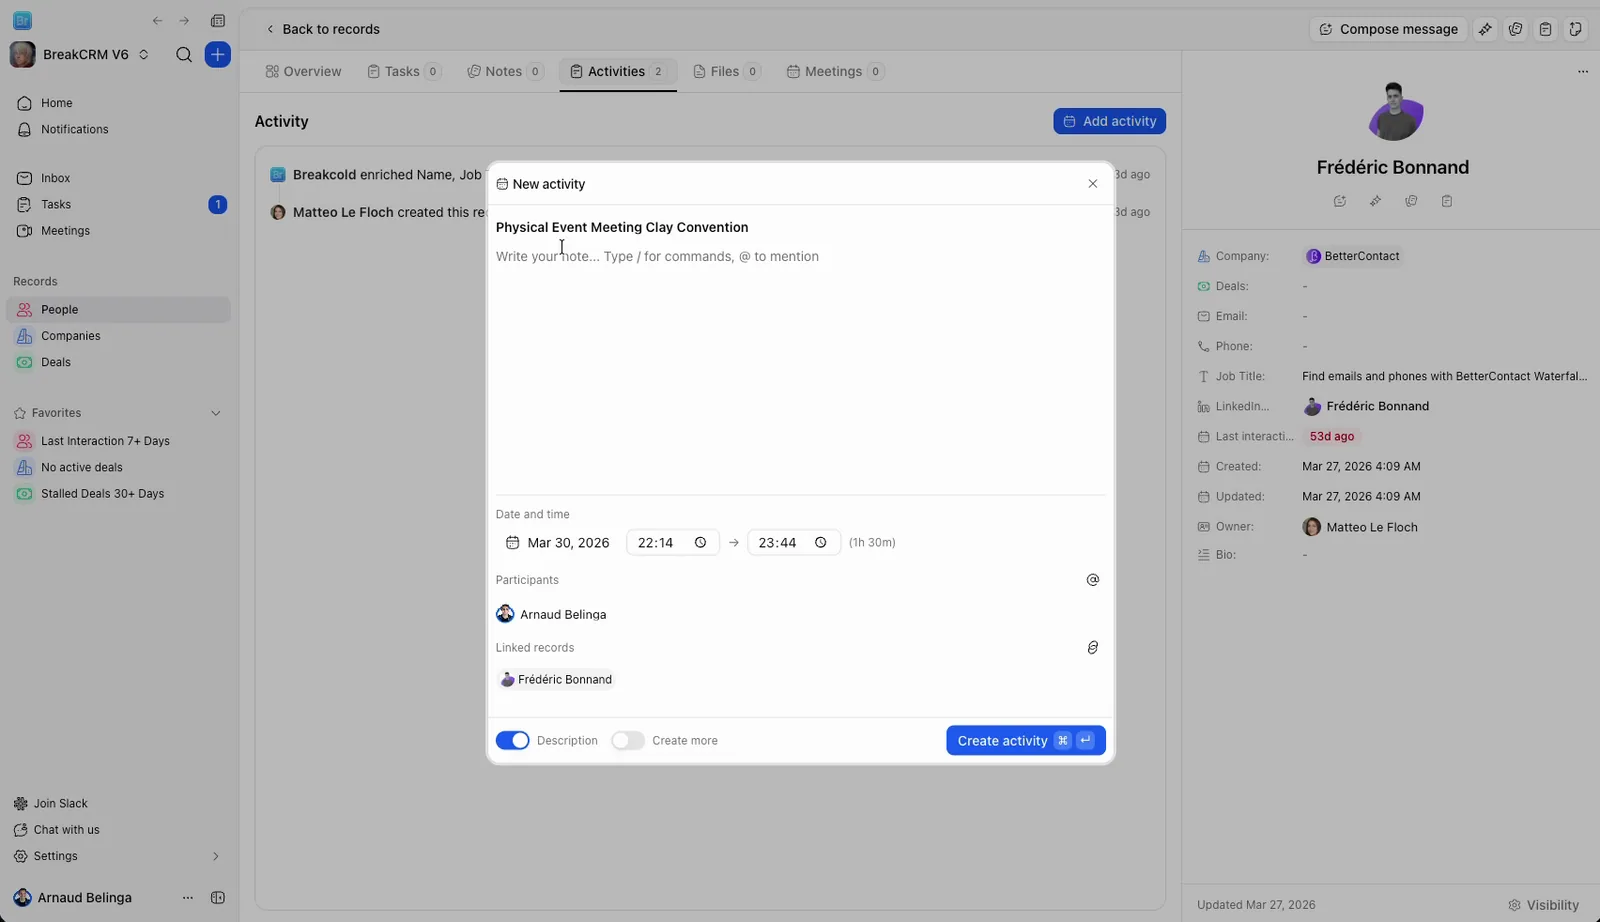Open Compose message
Image resolution: width=1600 pixels, height=922 pixels.
(x=1388, y=29)
